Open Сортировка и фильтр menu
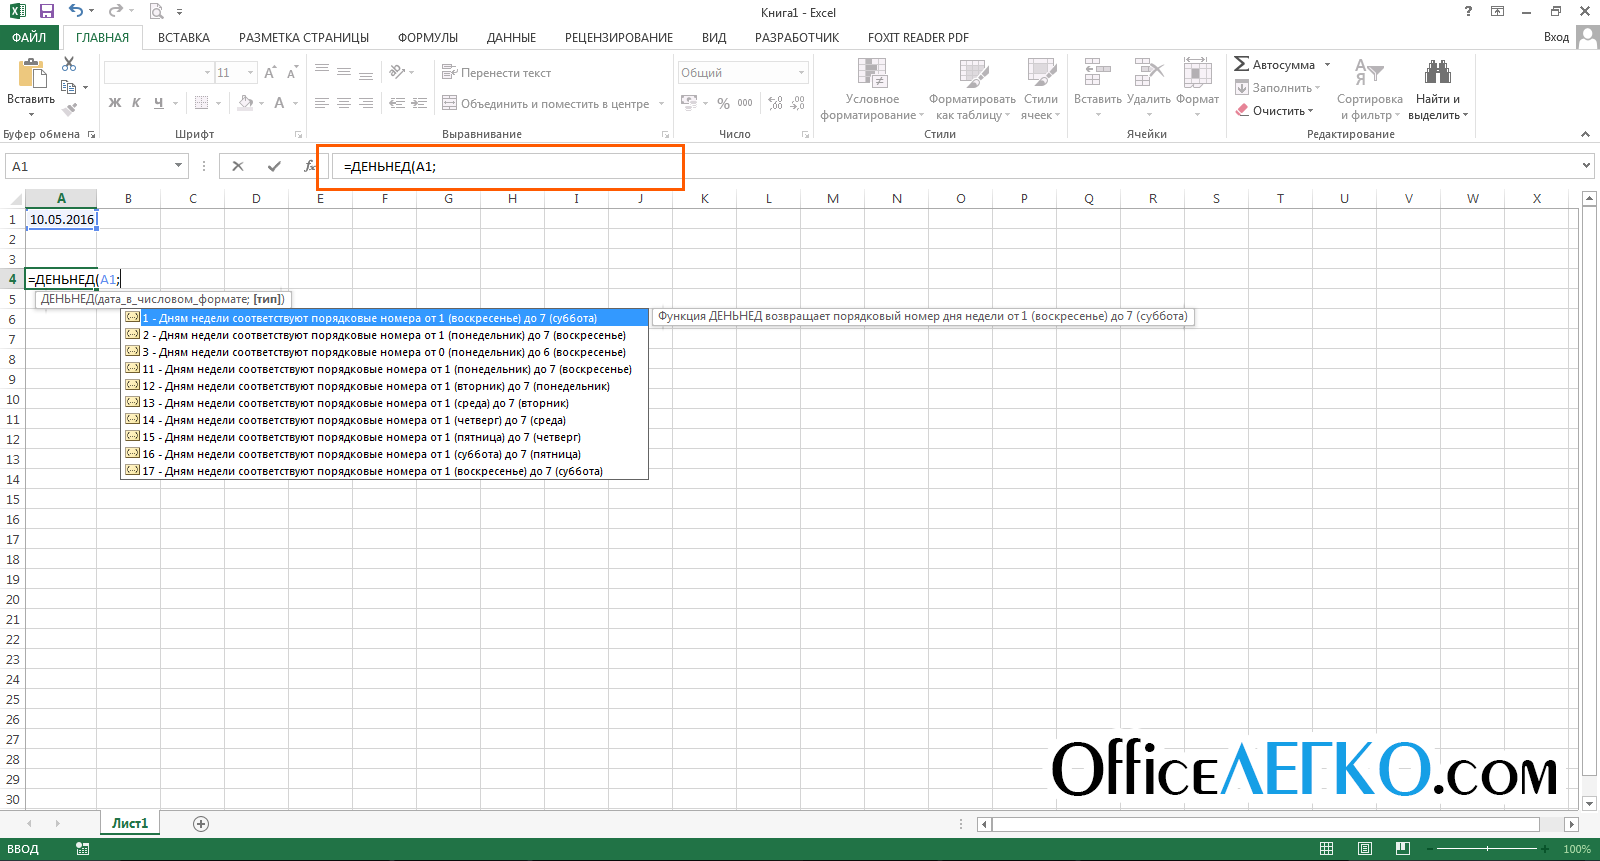1600x861 pixels. pyautogui.click(x=1370, y=89)
